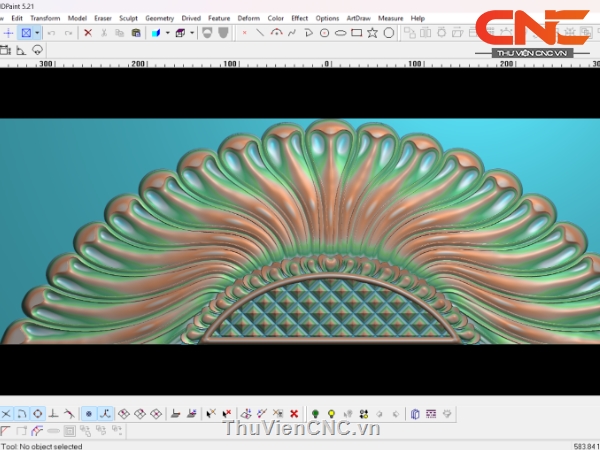Choose the straight line drawing tool
600x450 pixels.
260,33
